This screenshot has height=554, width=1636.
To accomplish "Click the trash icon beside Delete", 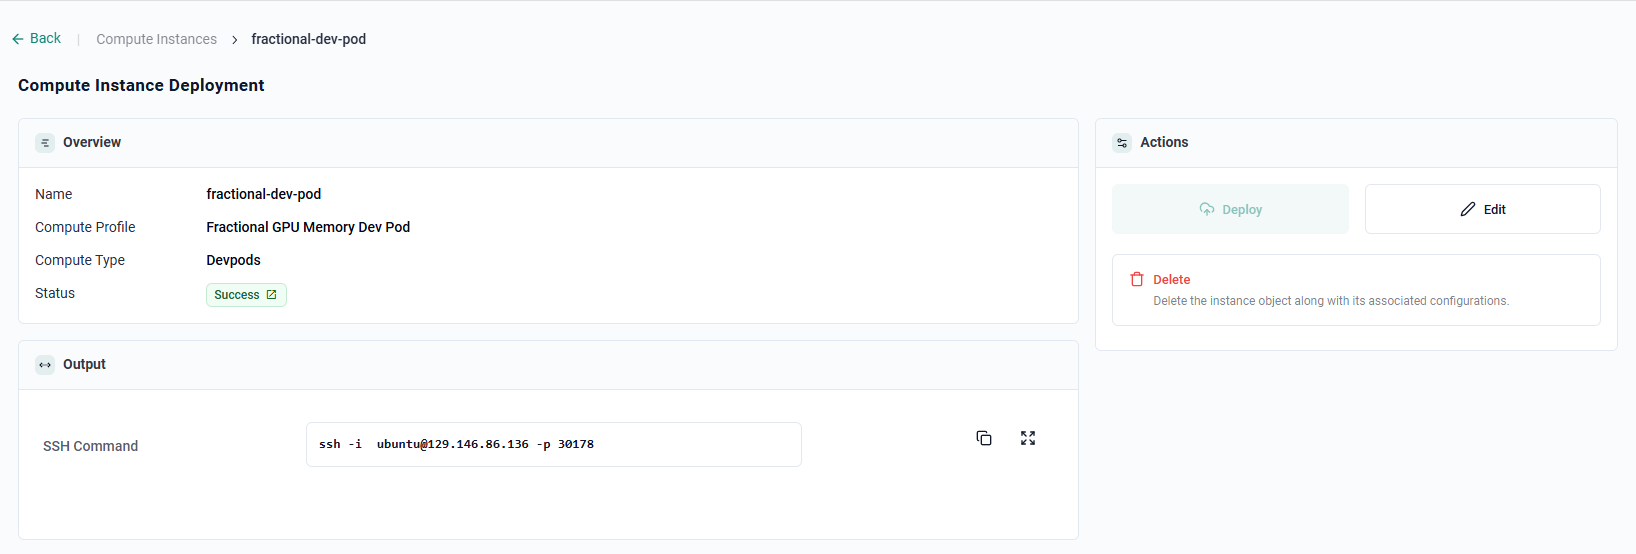I will coord(1137,280).
